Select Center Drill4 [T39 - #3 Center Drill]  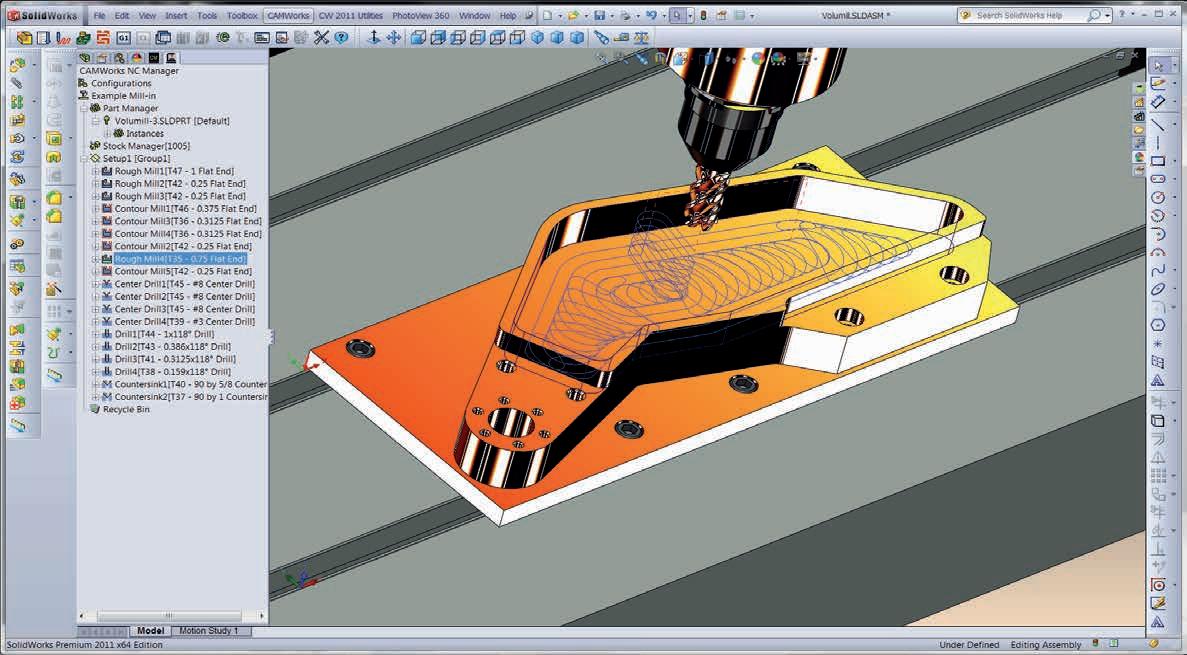click(x=185, y=321)
